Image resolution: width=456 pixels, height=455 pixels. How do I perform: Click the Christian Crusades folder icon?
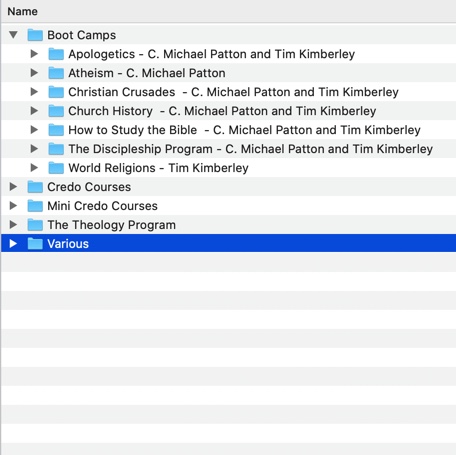56,92
